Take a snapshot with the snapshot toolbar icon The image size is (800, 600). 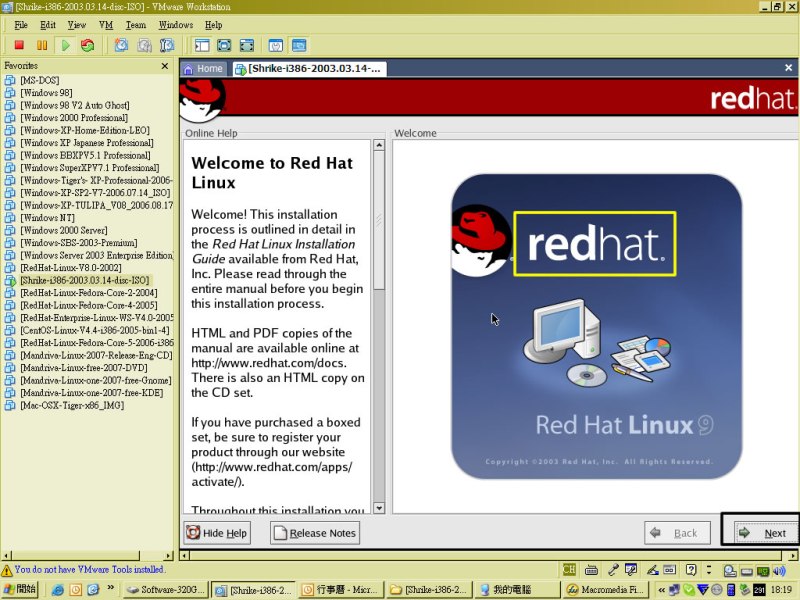[x=121, y=45]
